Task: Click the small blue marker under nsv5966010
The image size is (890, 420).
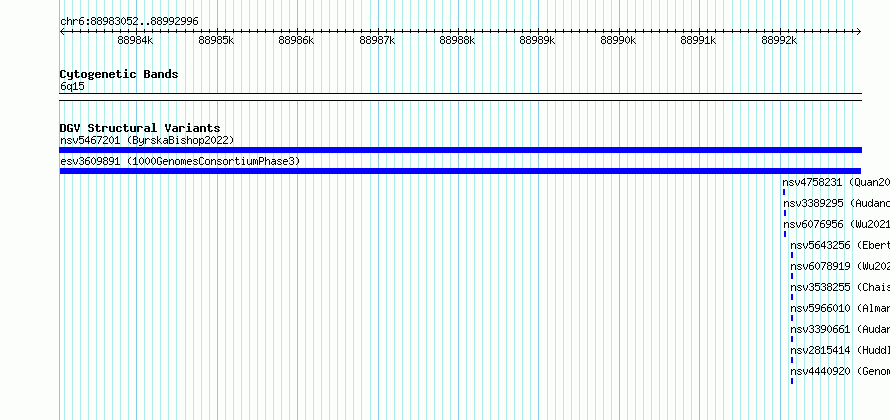Action: tap(792, 318)
